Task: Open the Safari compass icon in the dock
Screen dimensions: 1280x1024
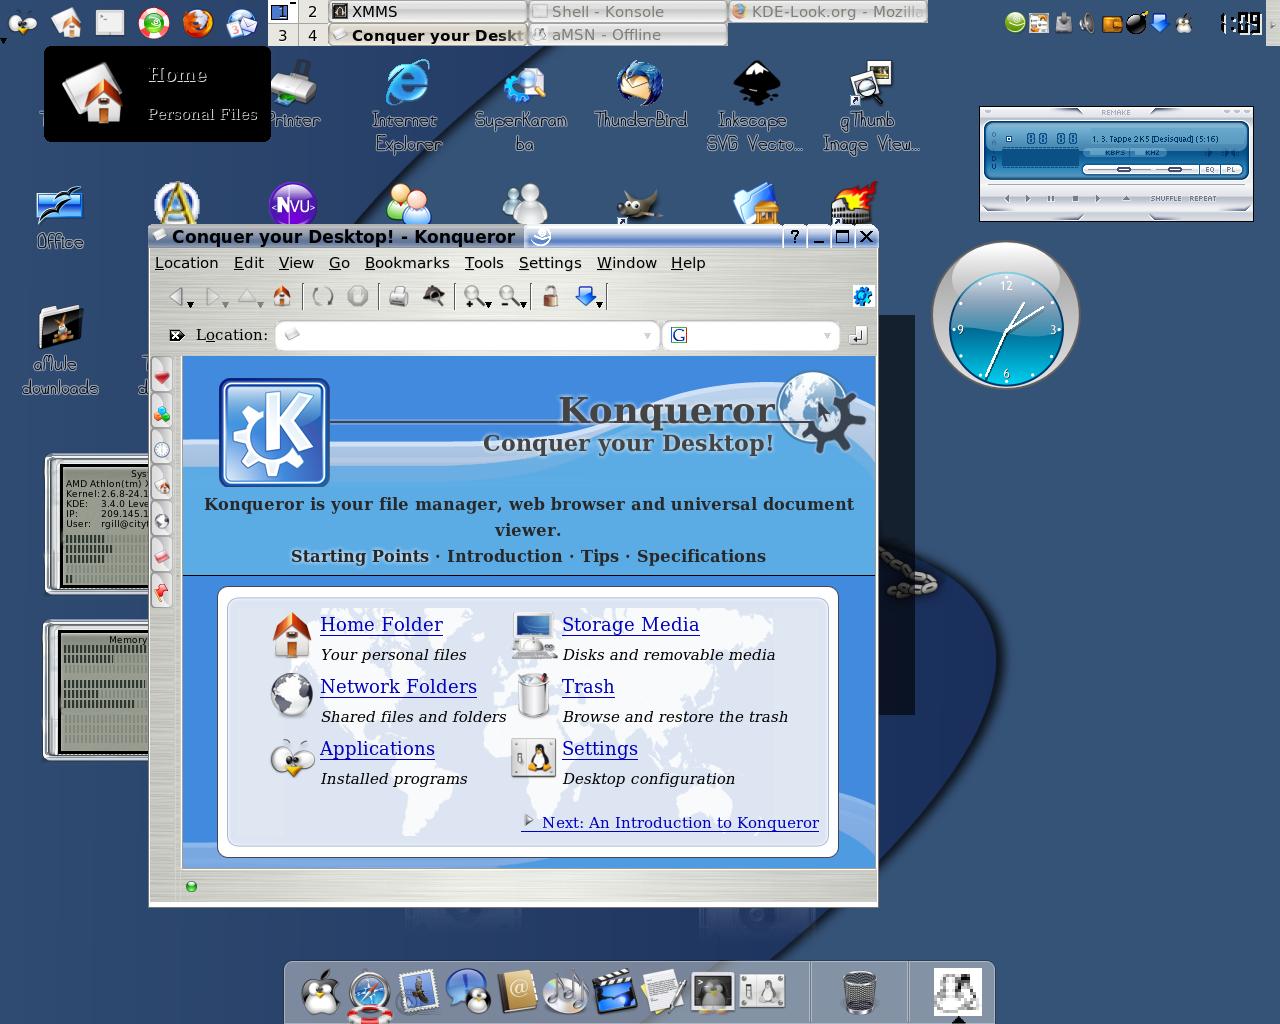Action: (369, 993)
